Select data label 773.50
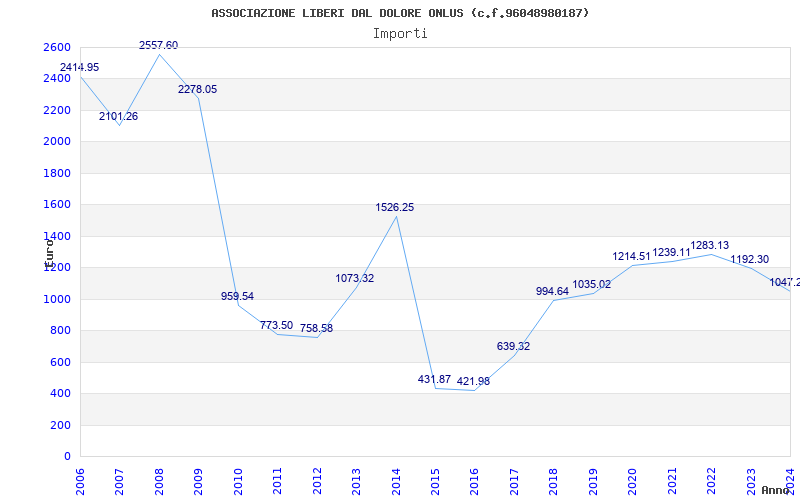 [277, 326]
